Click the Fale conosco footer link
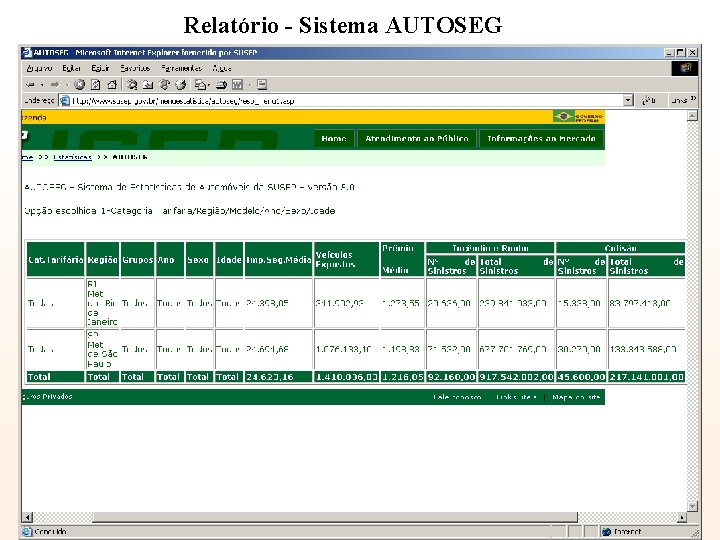The width and height of the screenshot is (720, 540). click(457, 397)
